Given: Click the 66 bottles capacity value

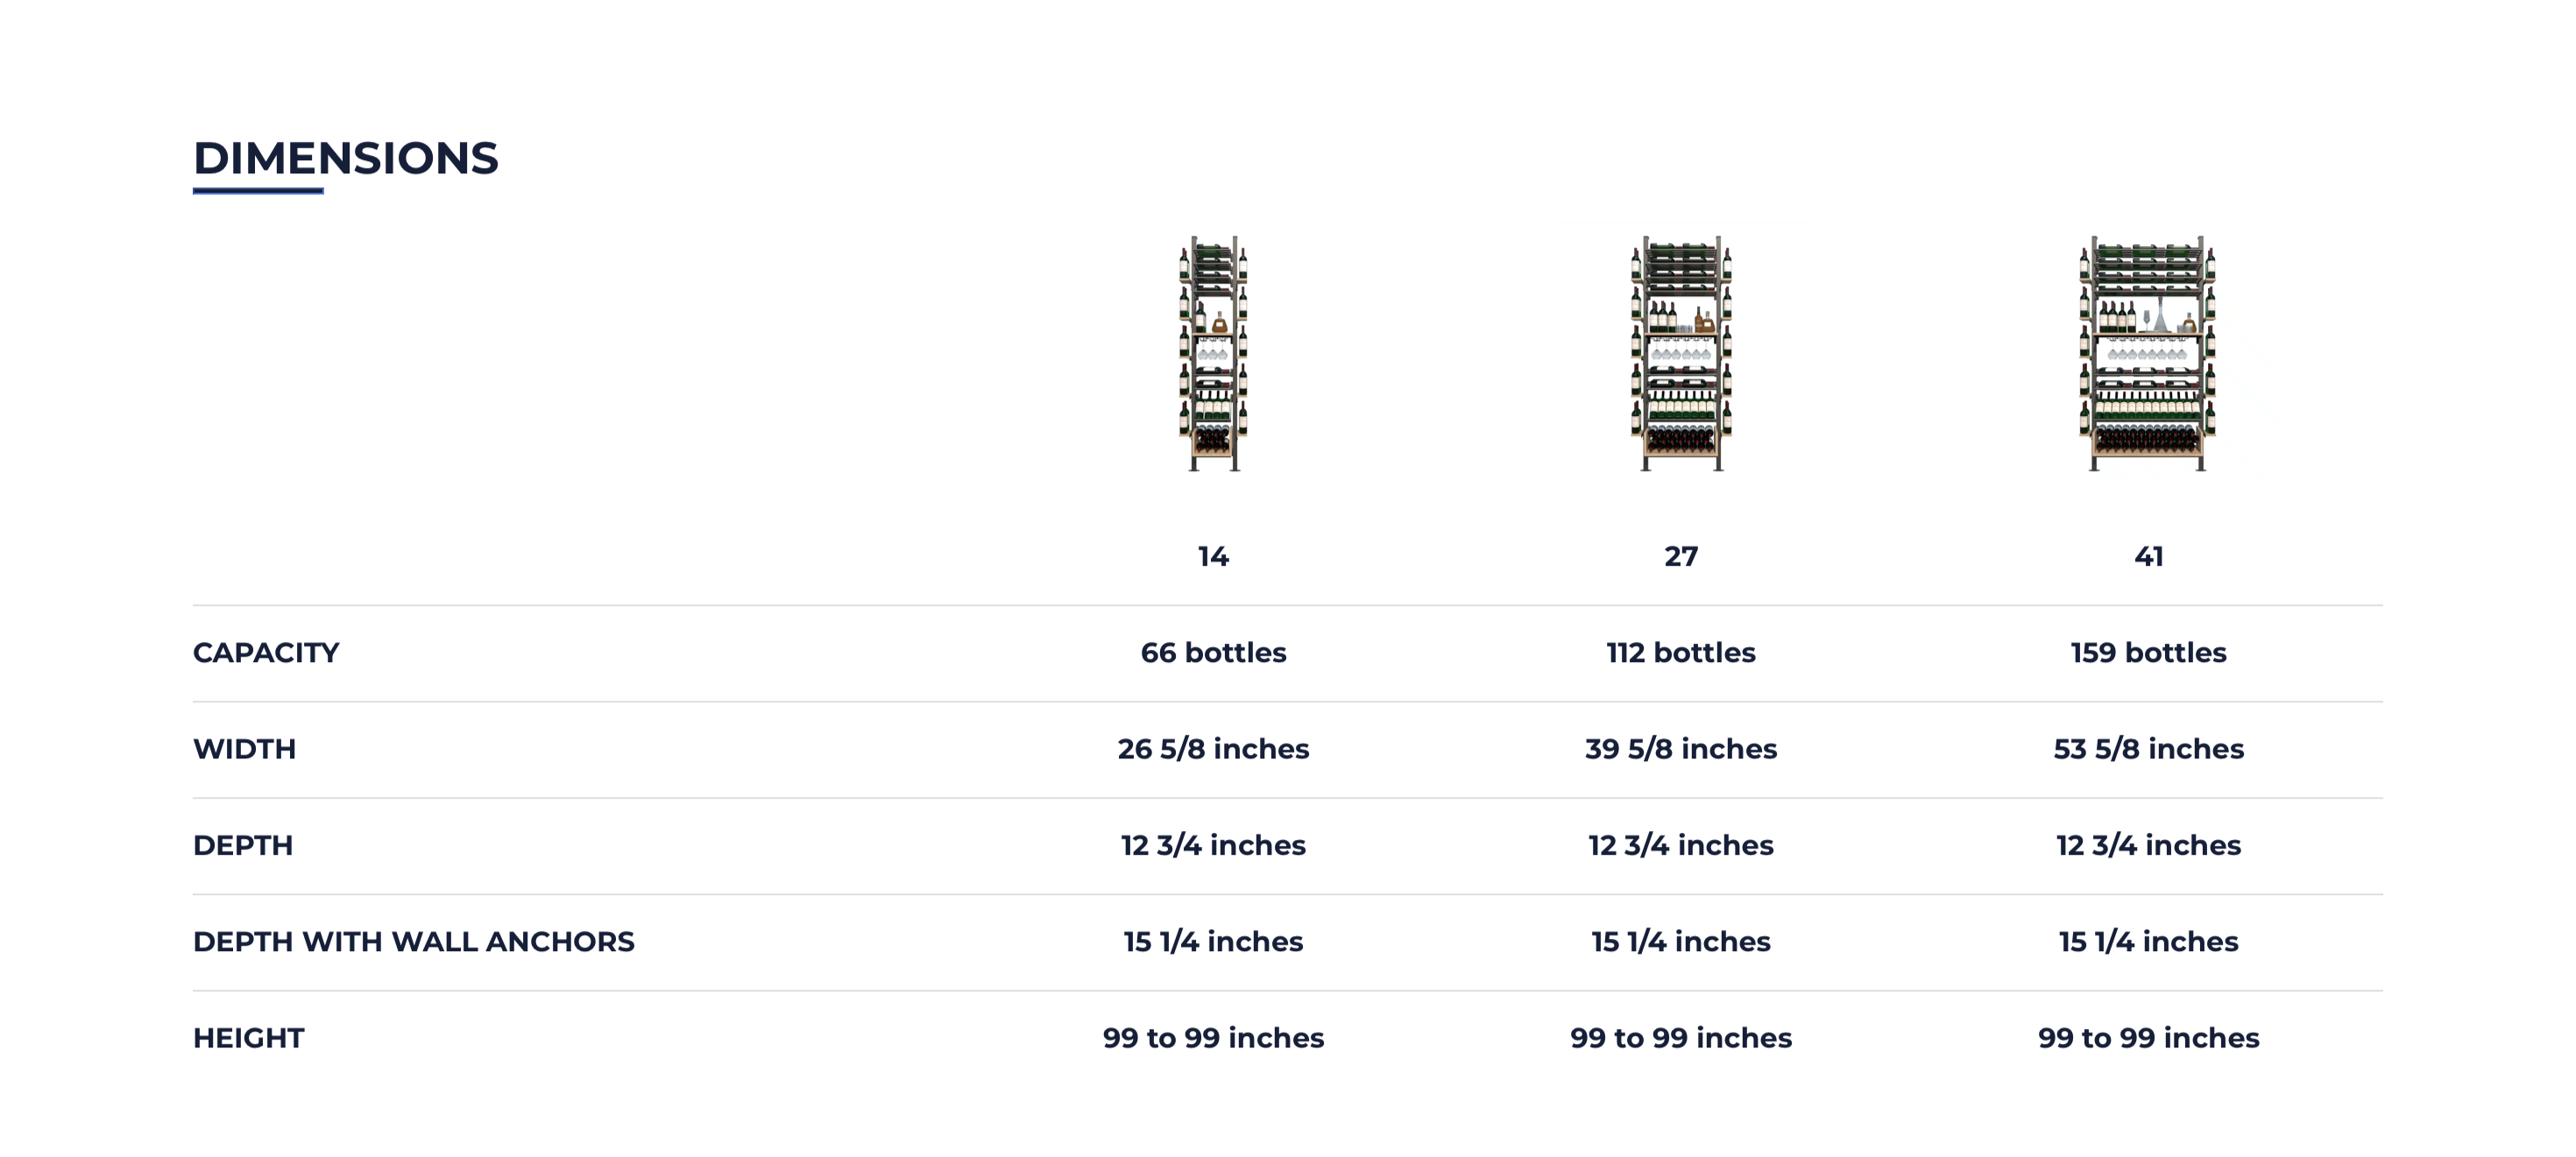Looking at the screenshot, I should [x=1213, y=653].
